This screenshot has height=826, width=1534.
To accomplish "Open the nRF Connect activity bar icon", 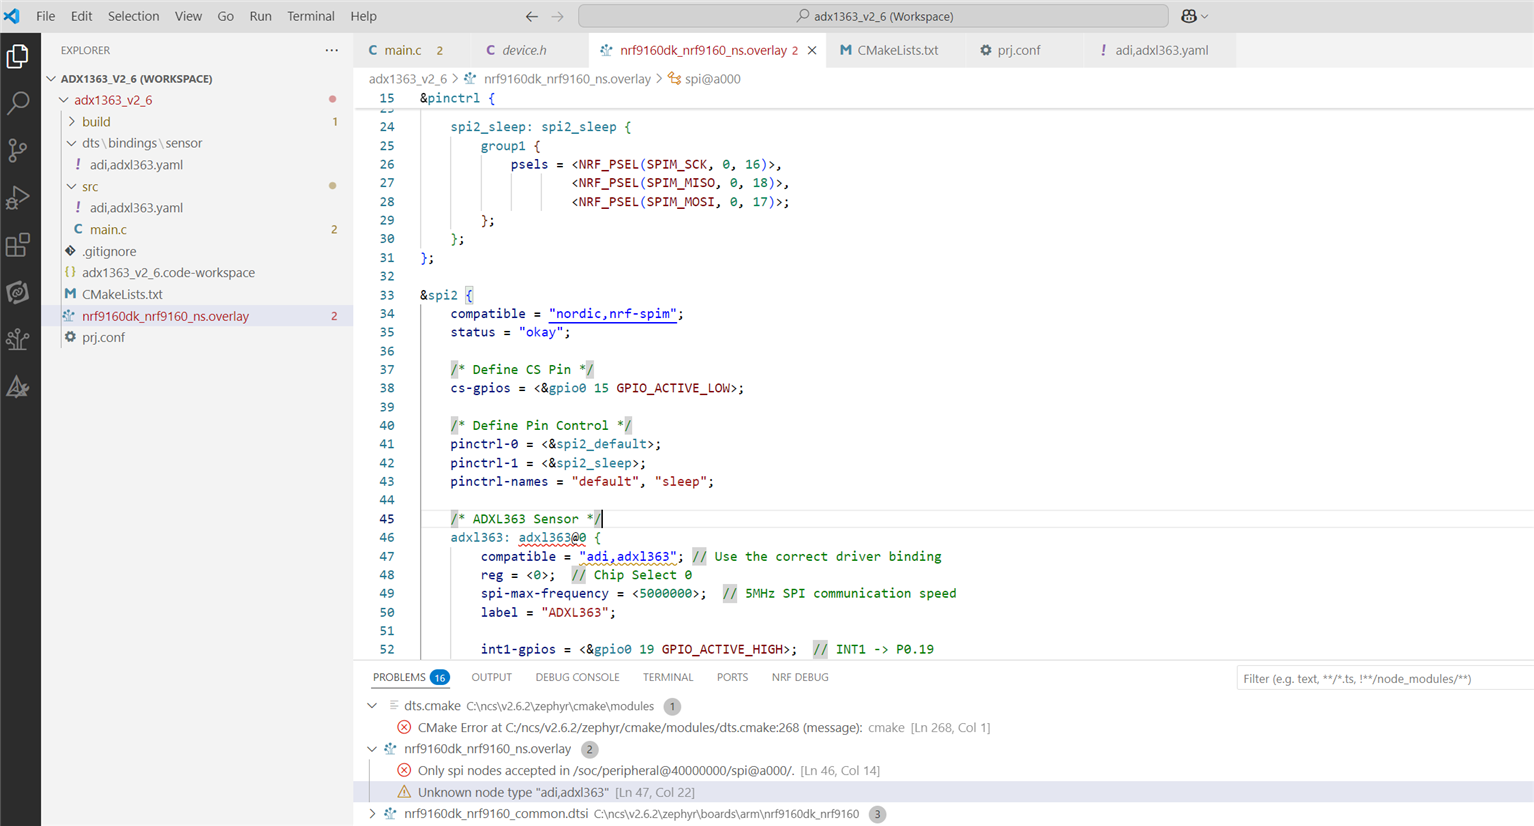I will click(18, 292).
